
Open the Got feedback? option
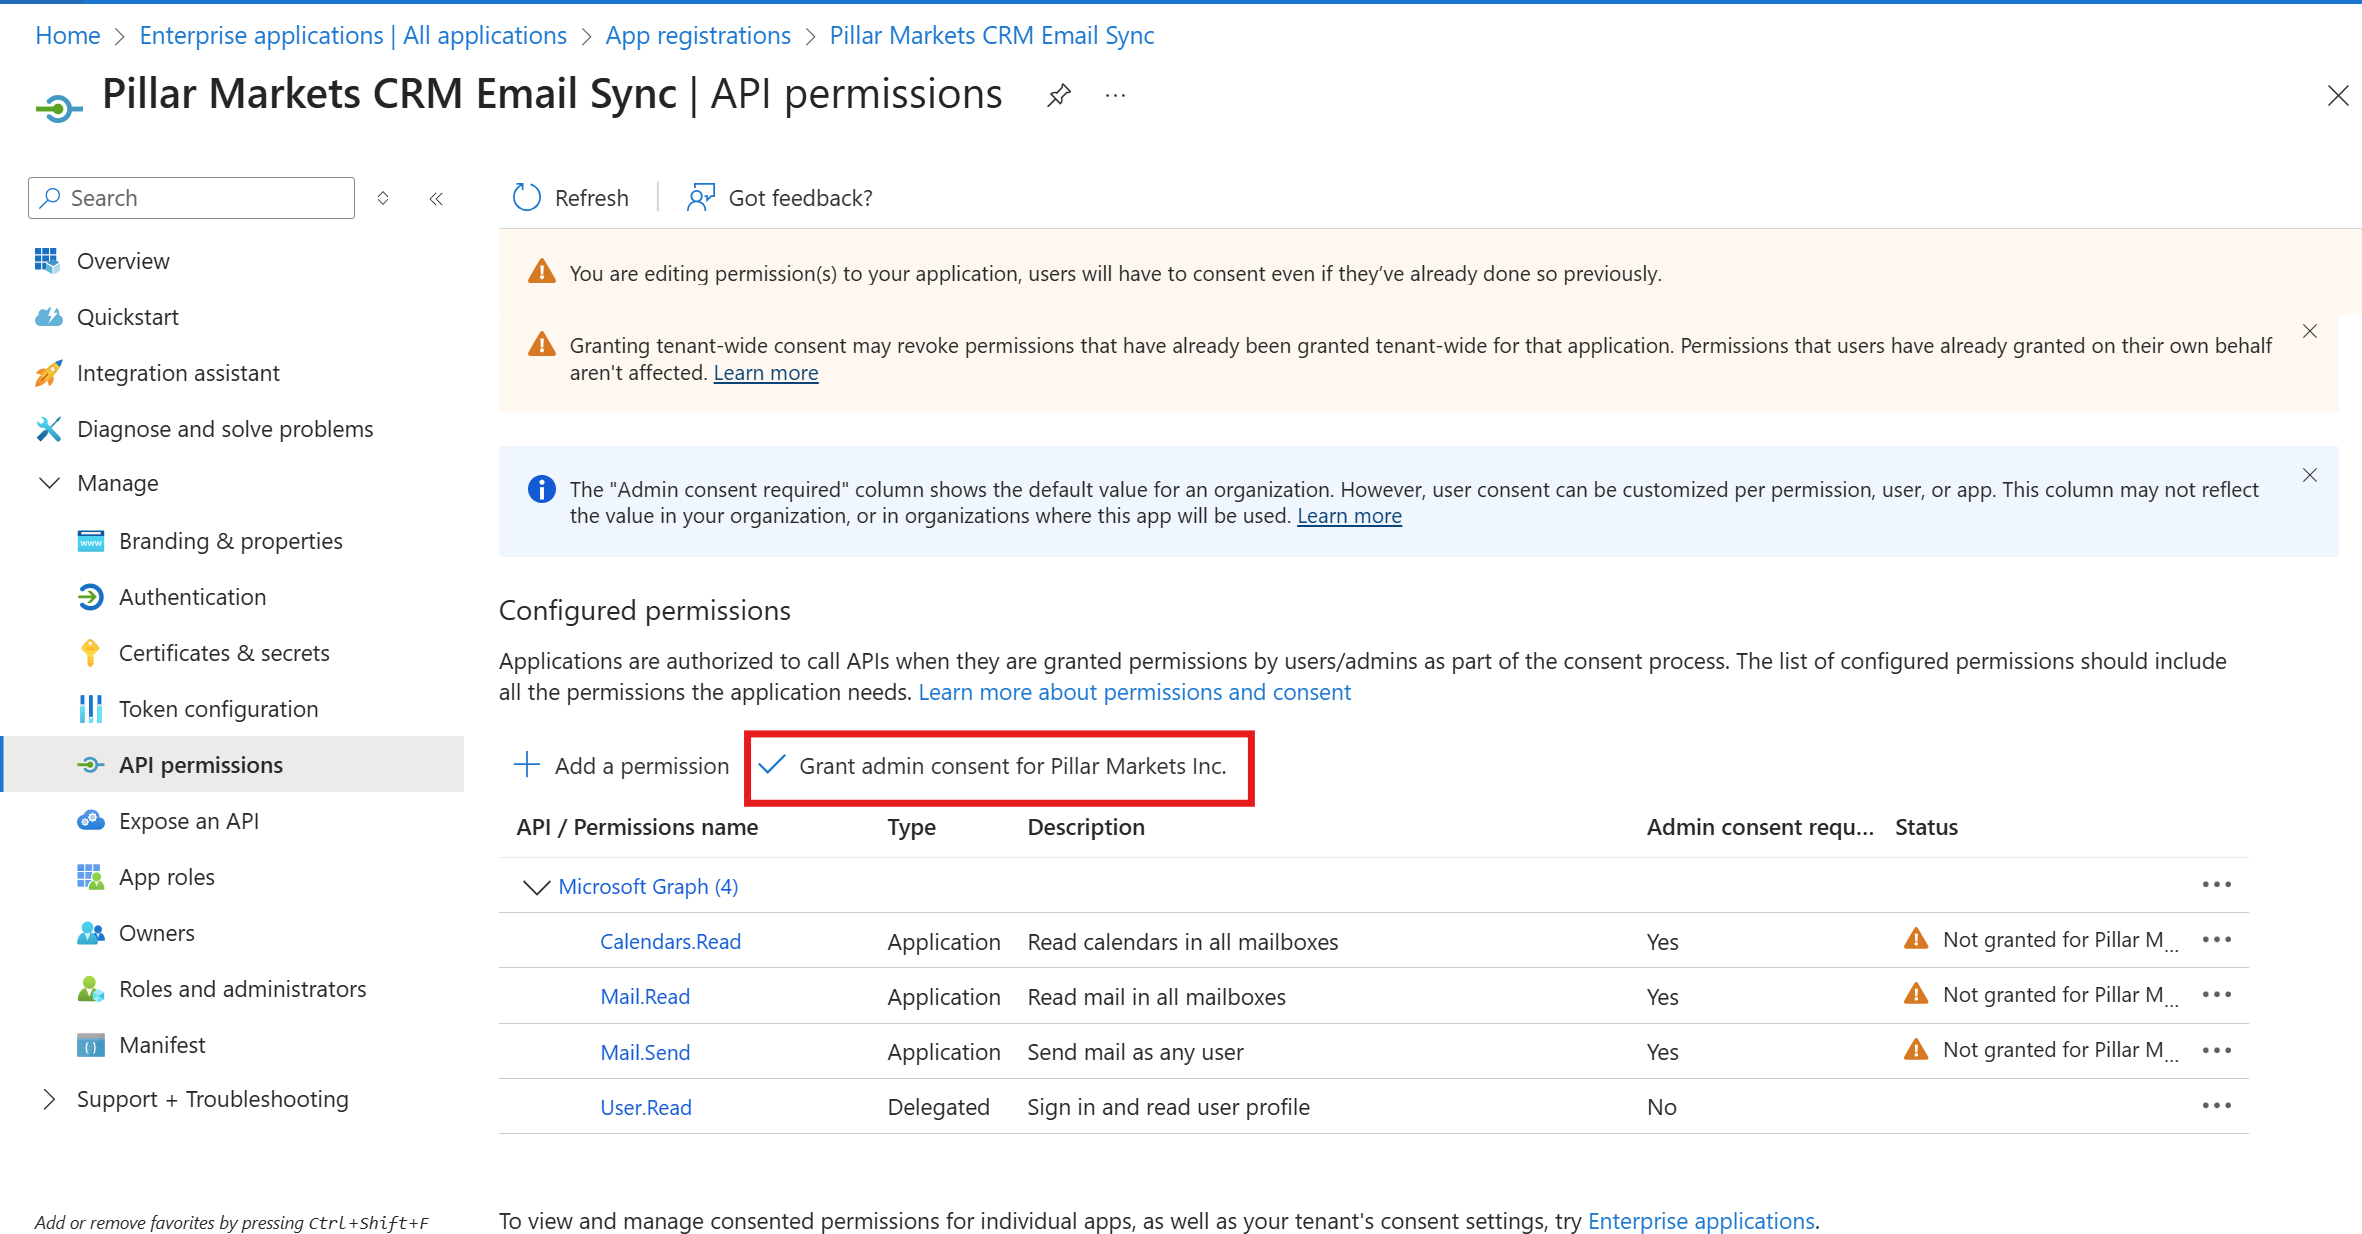779,198
